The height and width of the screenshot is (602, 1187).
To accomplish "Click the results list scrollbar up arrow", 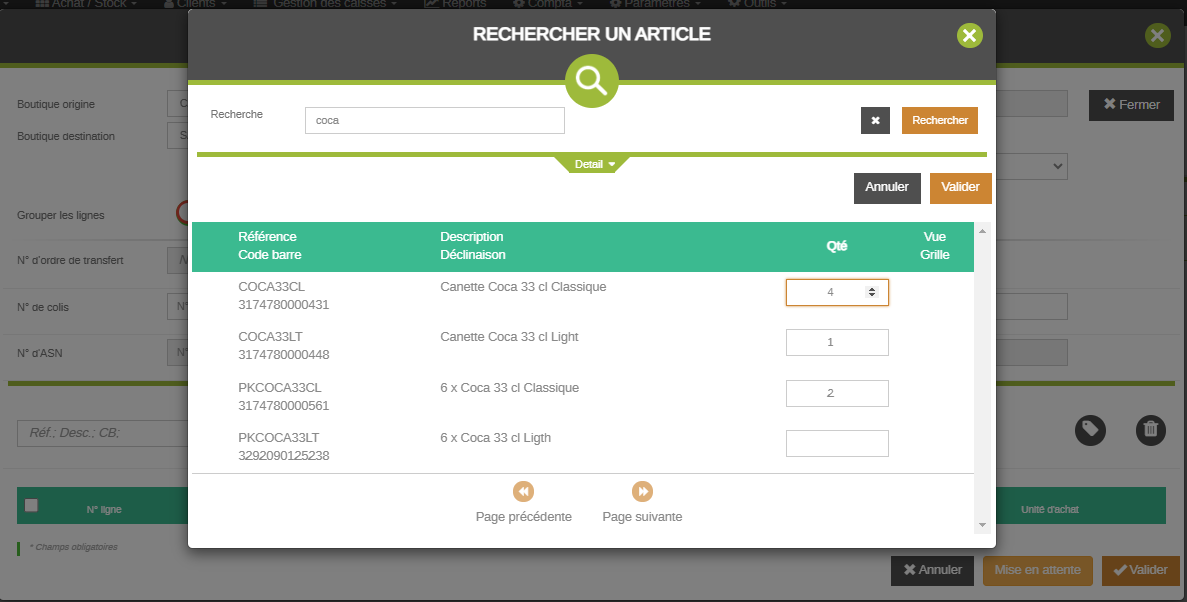I will (x=982, y=231).
